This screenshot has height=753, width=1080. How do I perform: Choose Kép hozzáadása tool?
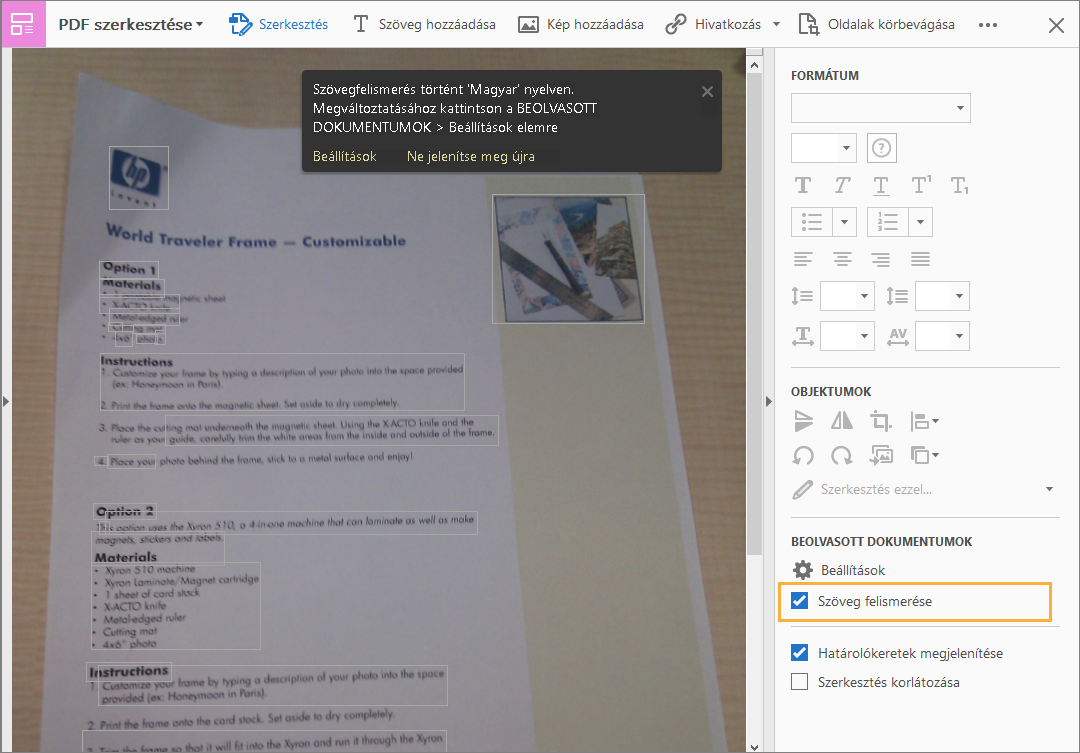tap(581, 25)
